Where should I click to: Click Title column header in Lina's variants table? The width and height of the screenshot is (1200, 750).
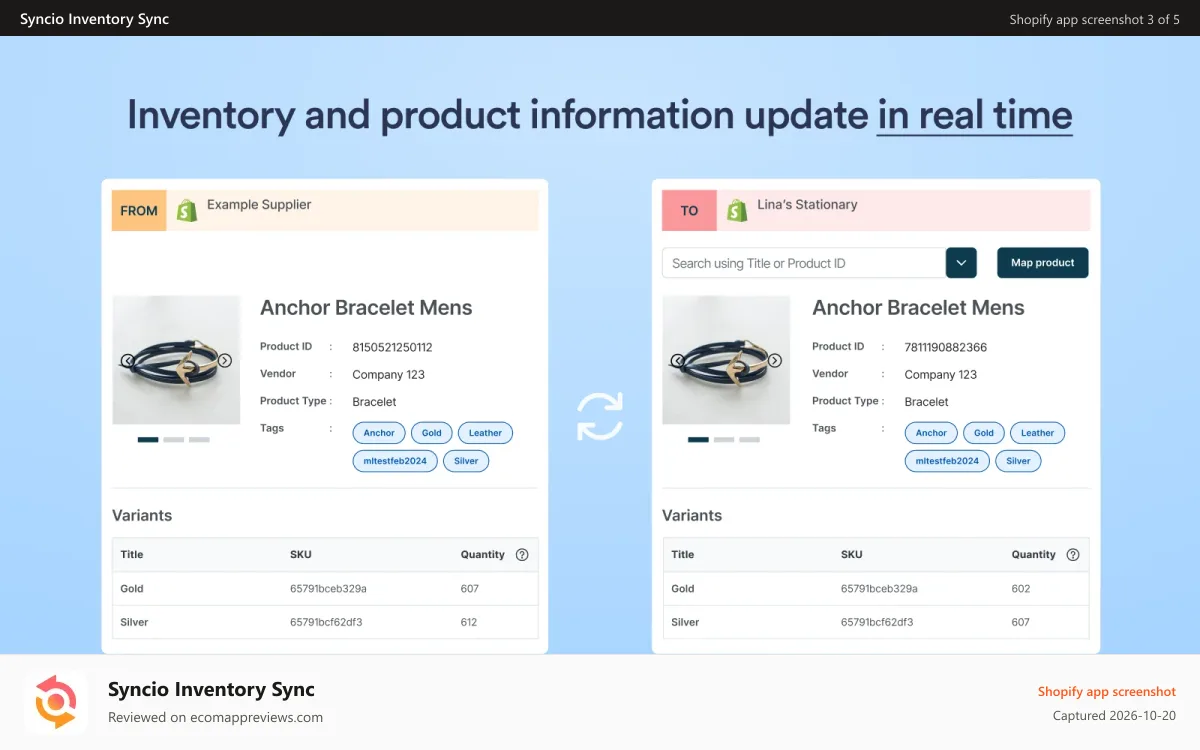[x=683, y=555]
